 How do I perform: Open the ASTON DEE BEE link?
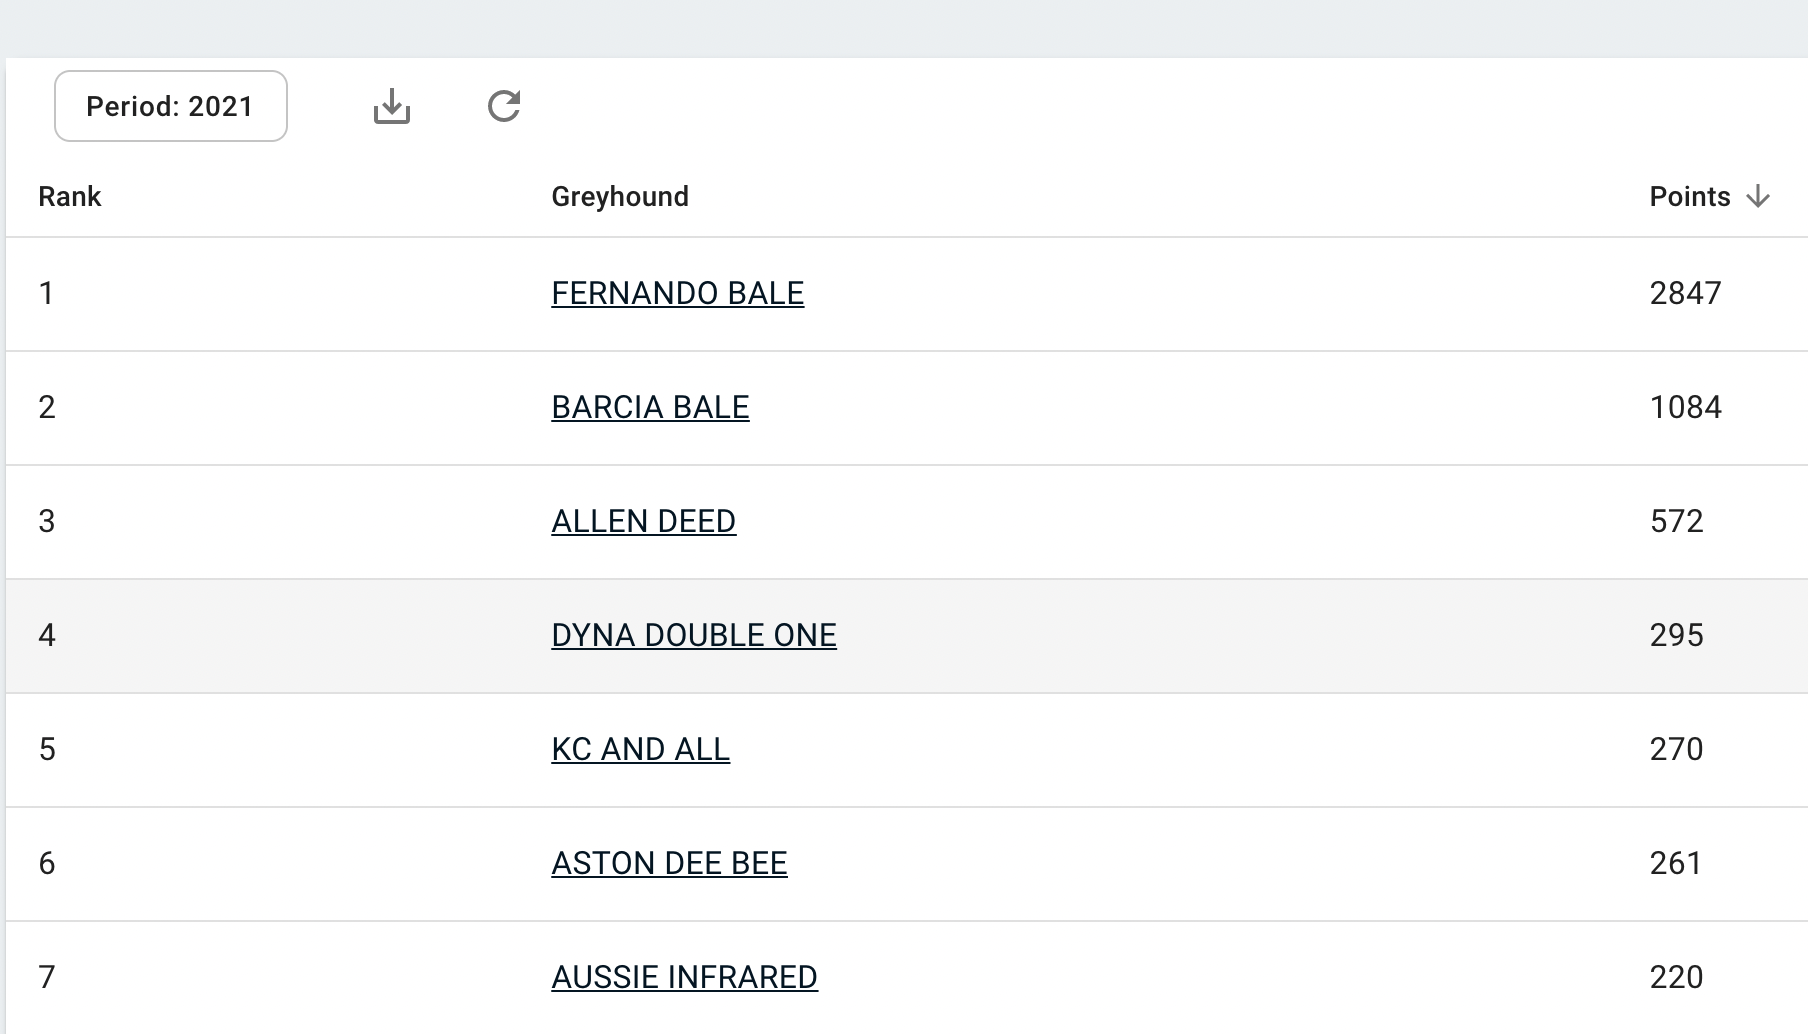669,863
